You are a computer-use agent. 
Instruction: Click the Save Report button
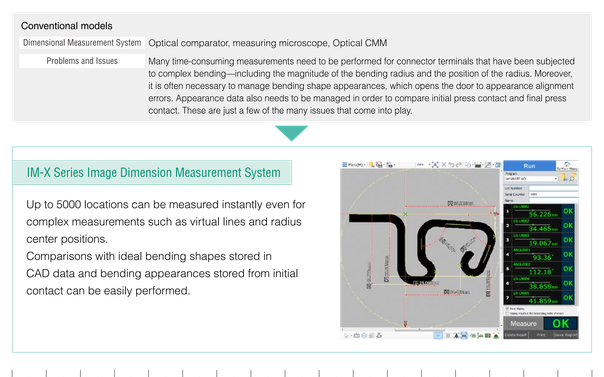(x=566, y=335)
